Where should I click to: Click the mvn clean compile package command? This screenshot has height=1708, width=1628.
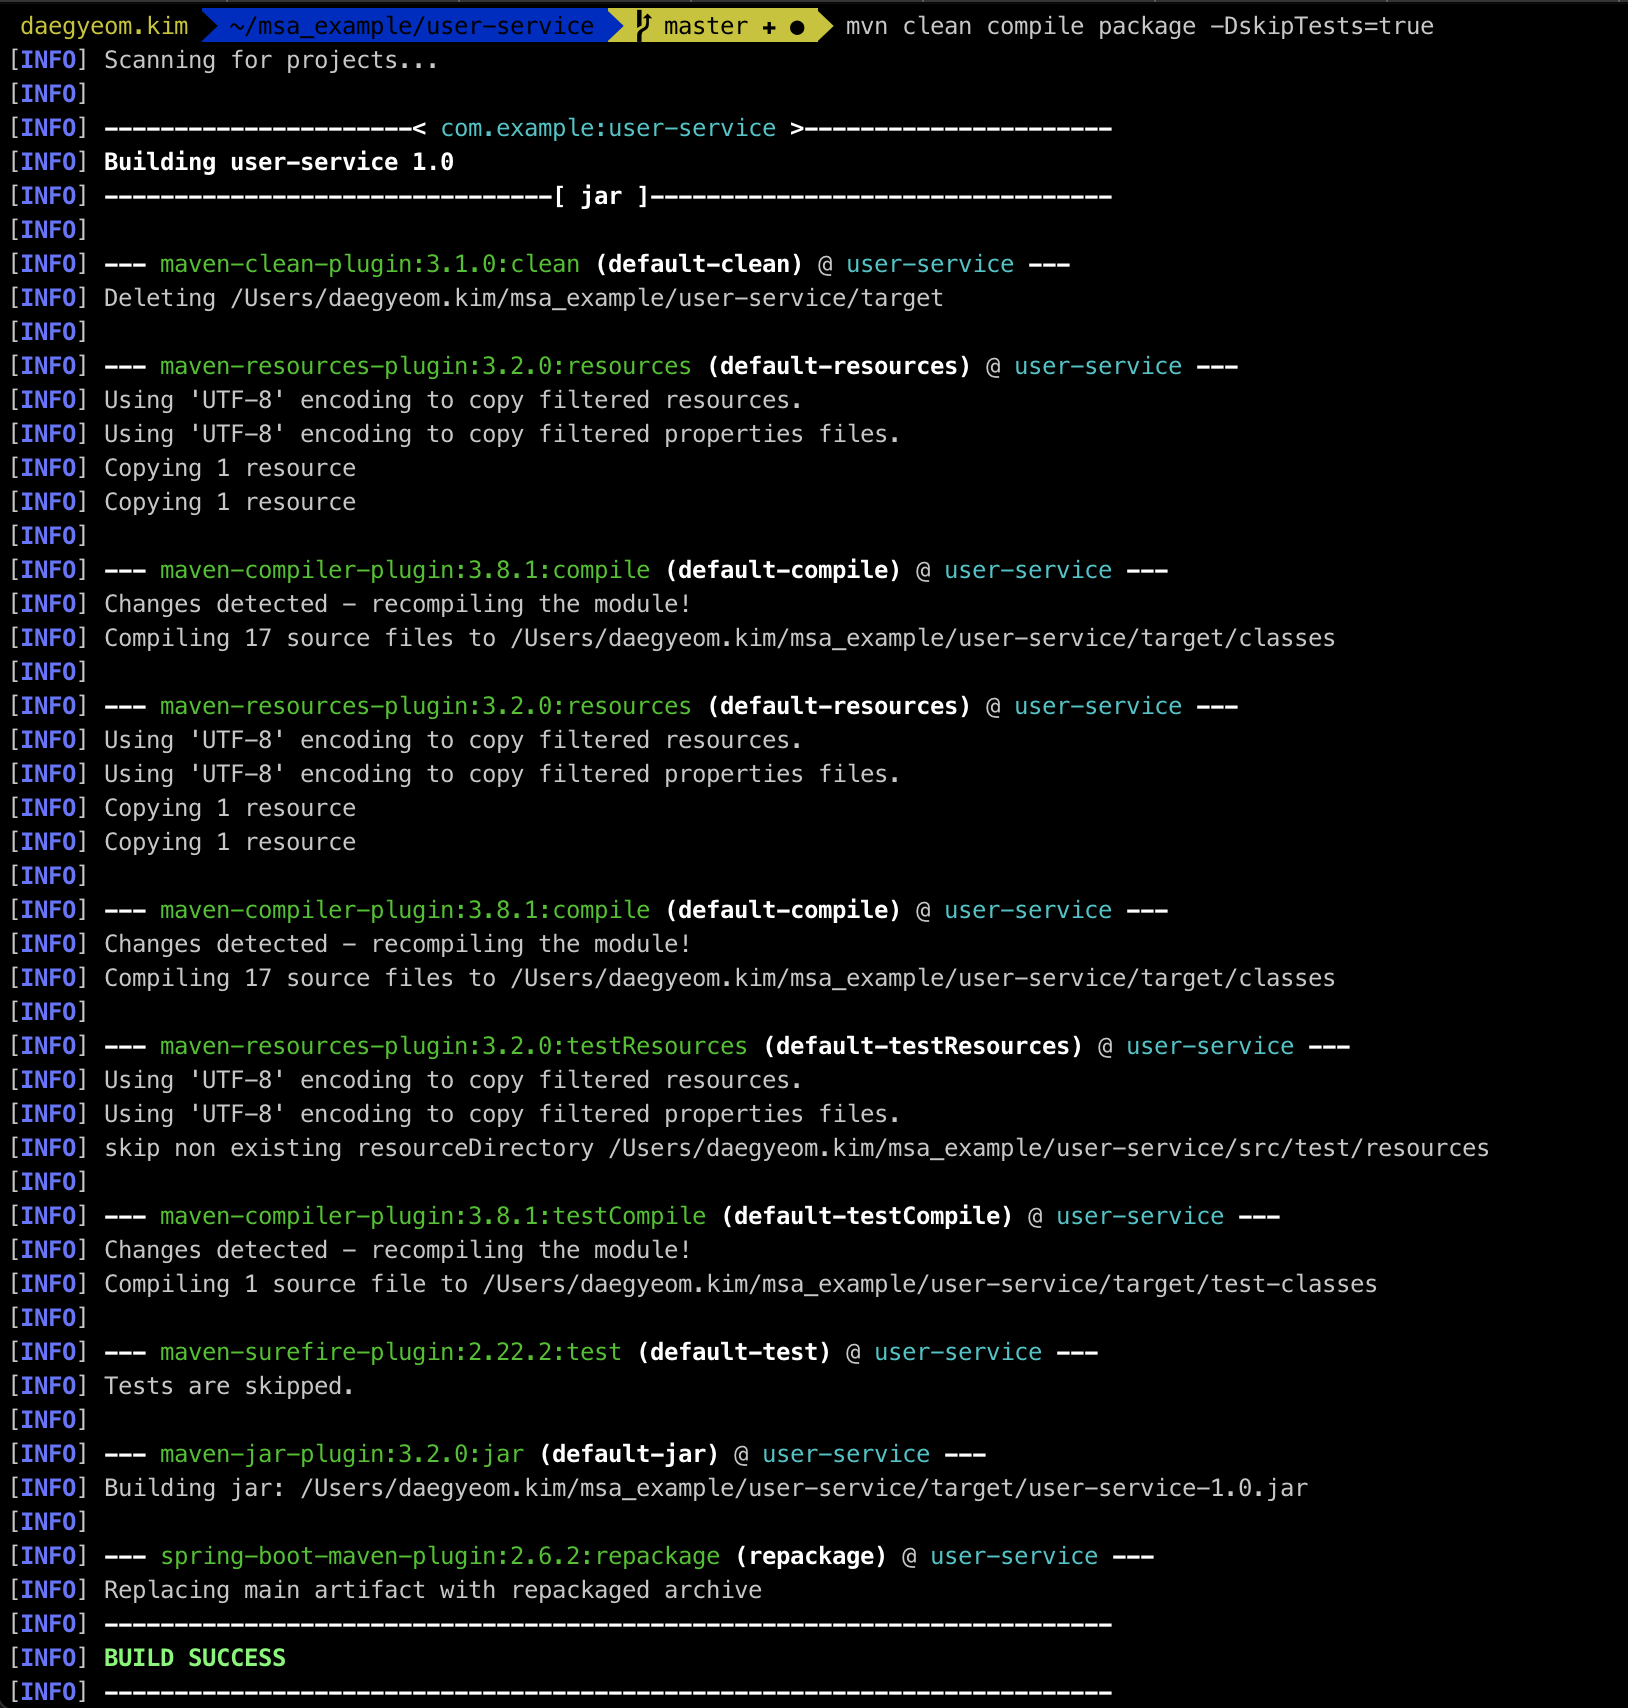click(x=1139, y=26)
